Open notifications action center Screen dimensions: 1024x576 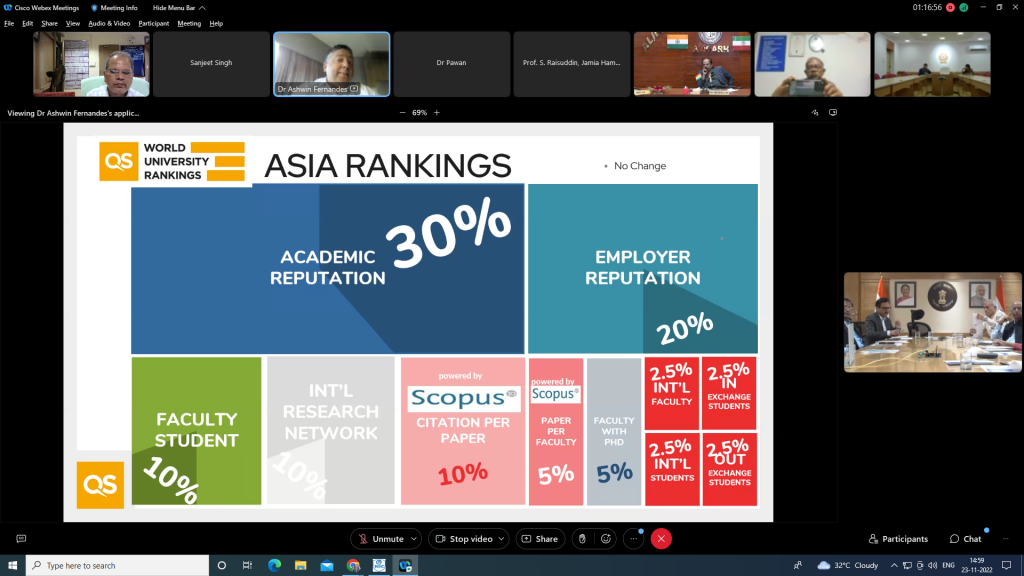[x=1007, y=566]
